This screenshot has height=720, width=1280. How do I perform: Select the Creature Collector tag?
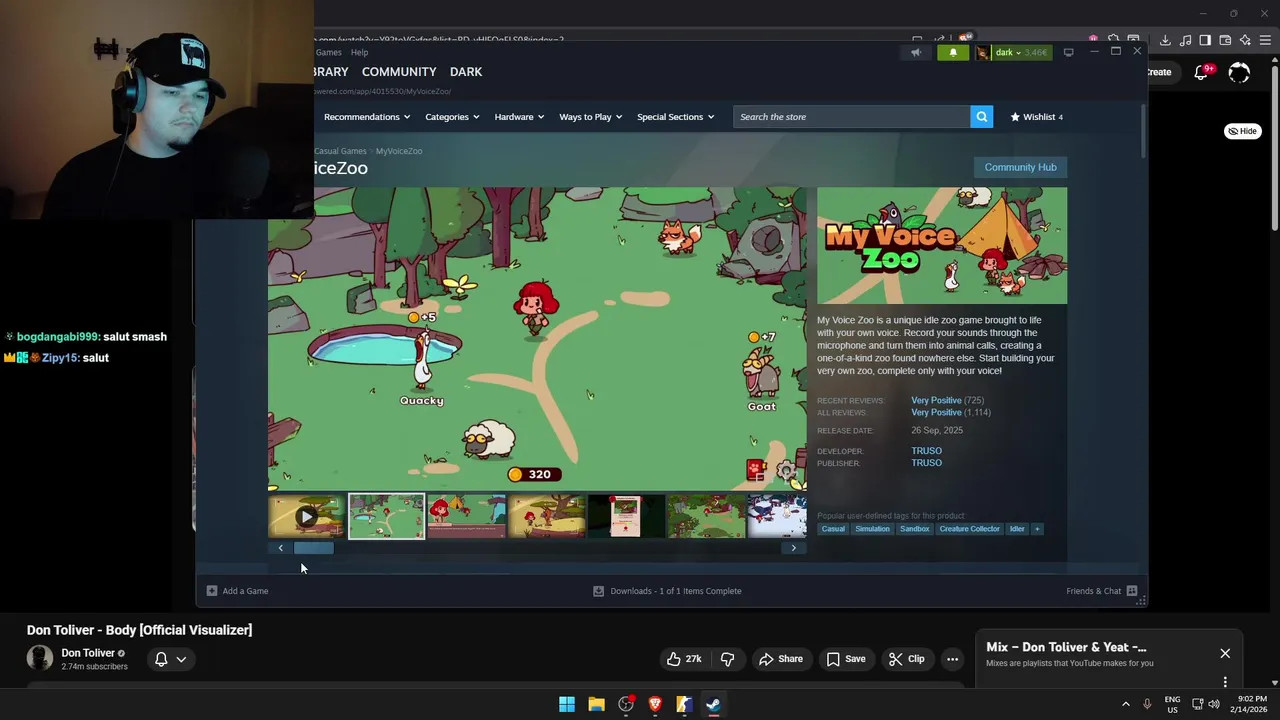[969, 529]
